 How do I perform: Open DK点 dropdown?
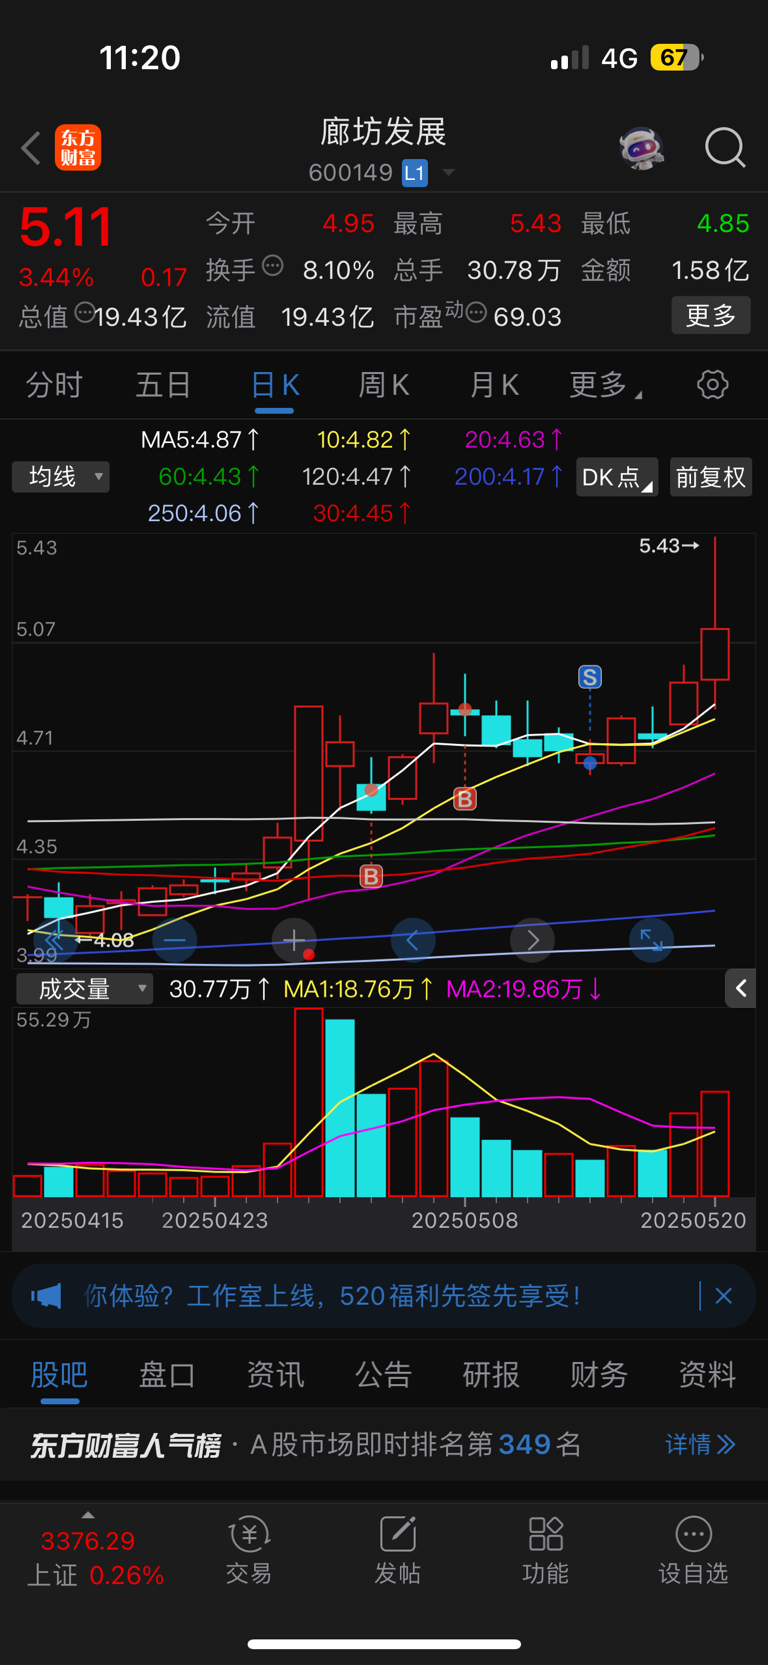617,477
